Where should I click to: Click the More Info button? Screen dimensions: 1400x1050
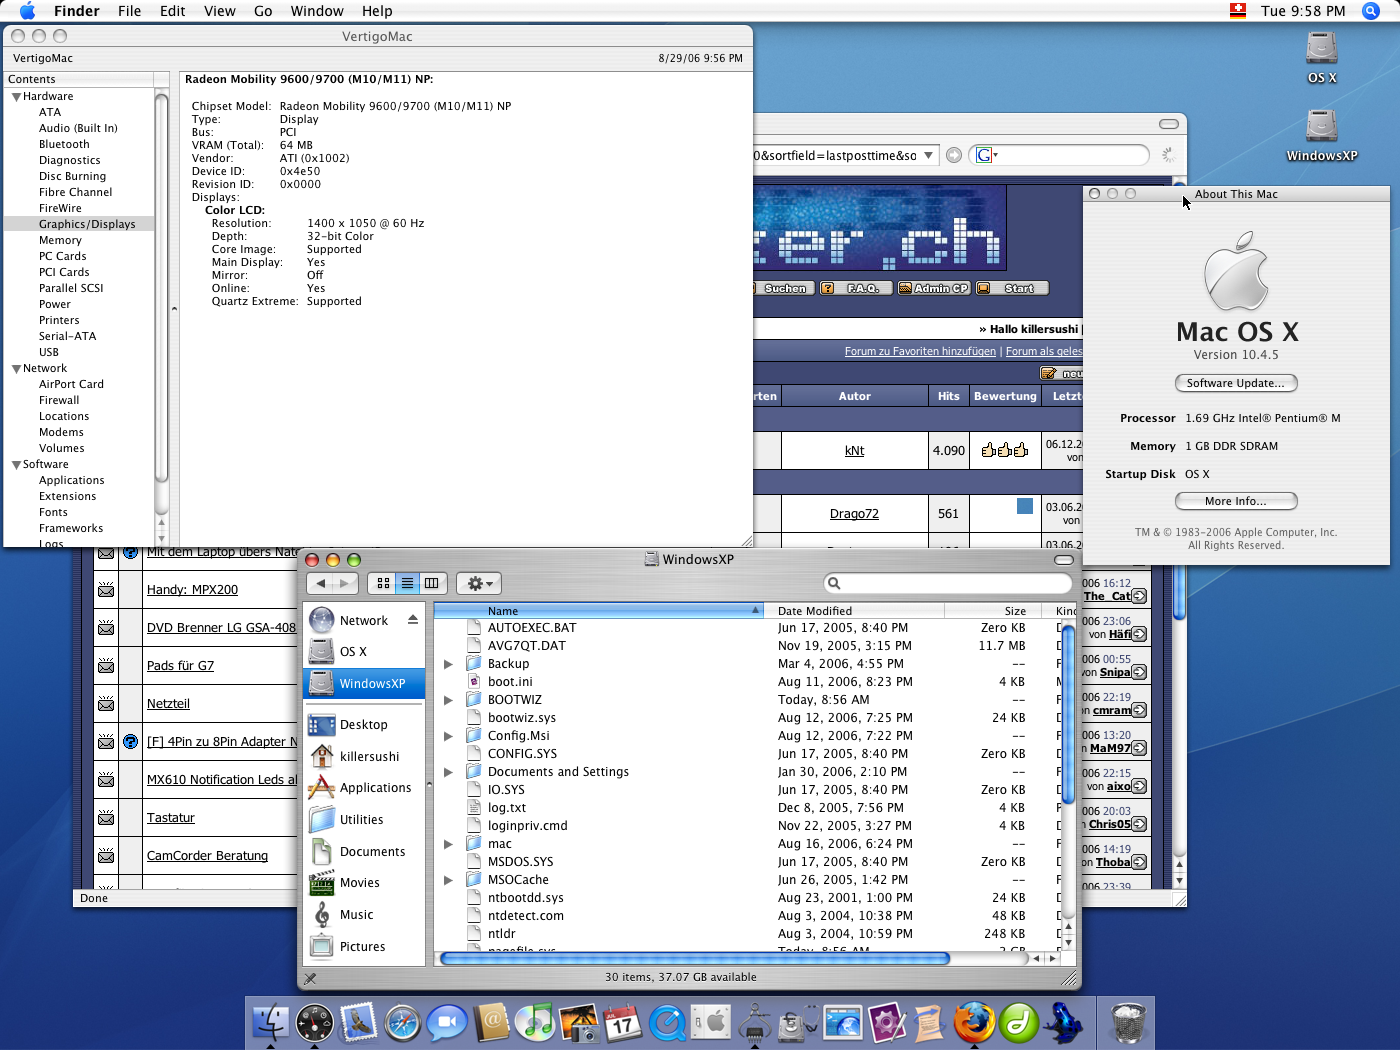tap(1236, 501)
